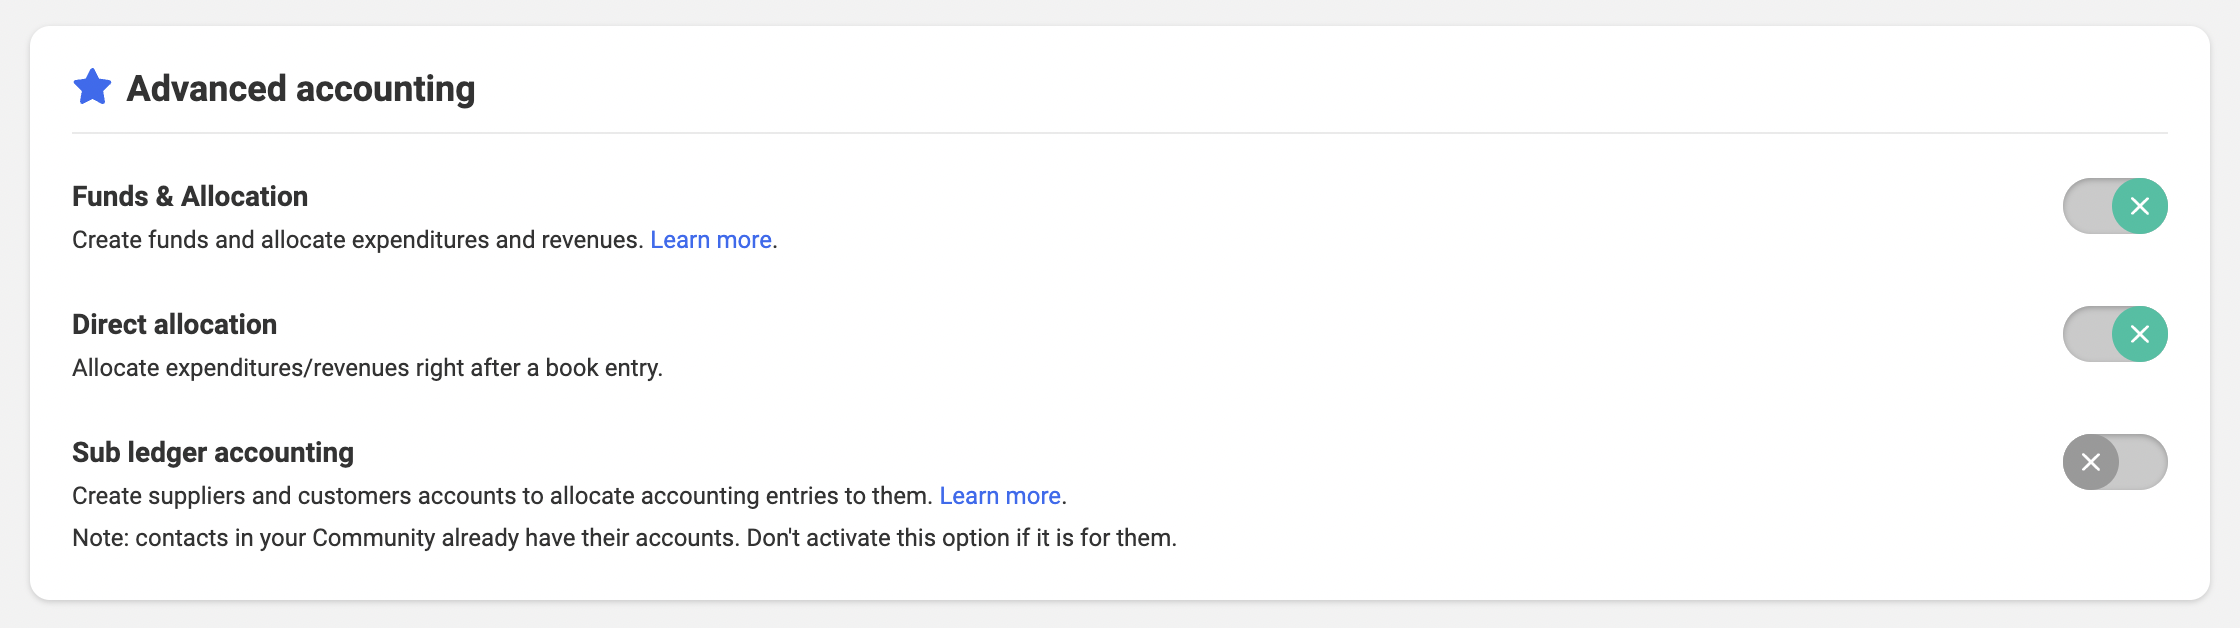
Task: Click gray track of Direct allocation switch
Action: click(2086, 334)
